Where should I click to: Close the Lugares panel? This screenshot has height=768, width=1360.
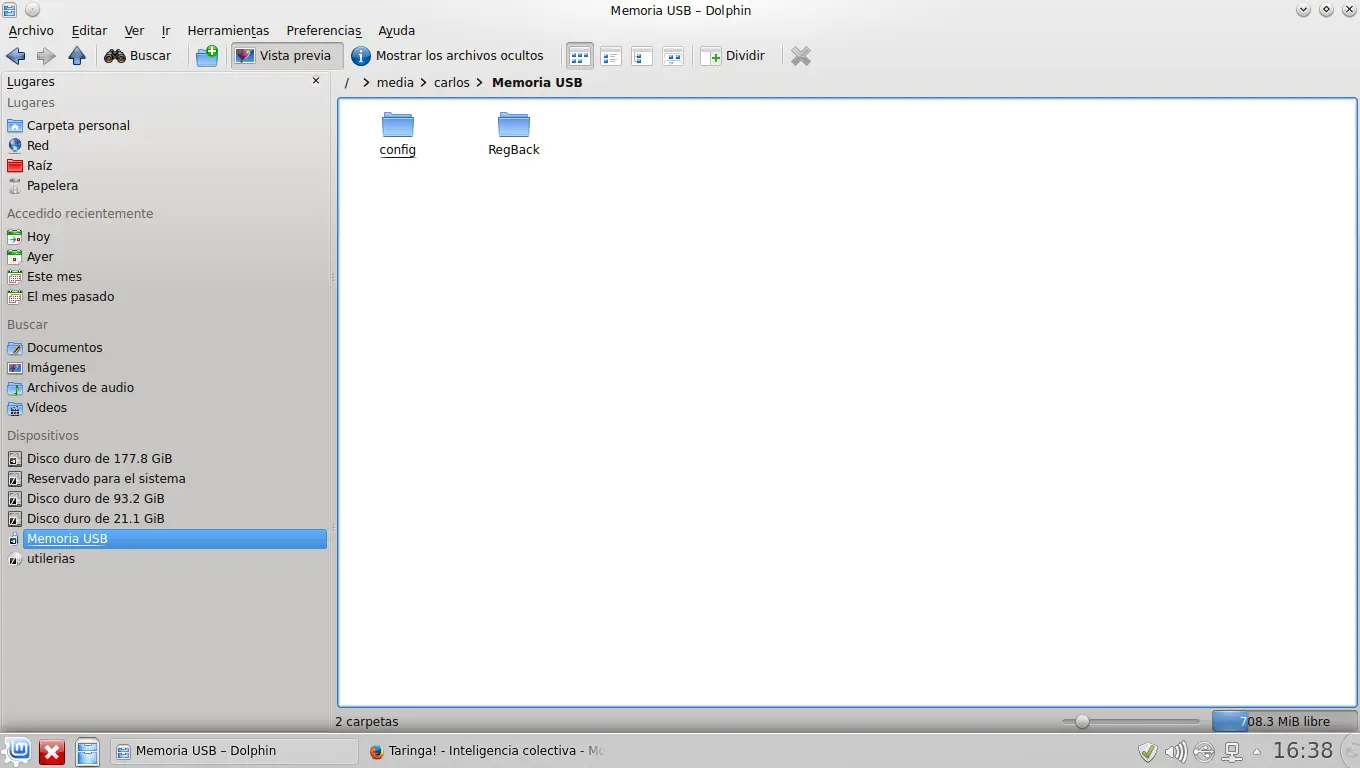pyautogui.click(x=316, y=81)
